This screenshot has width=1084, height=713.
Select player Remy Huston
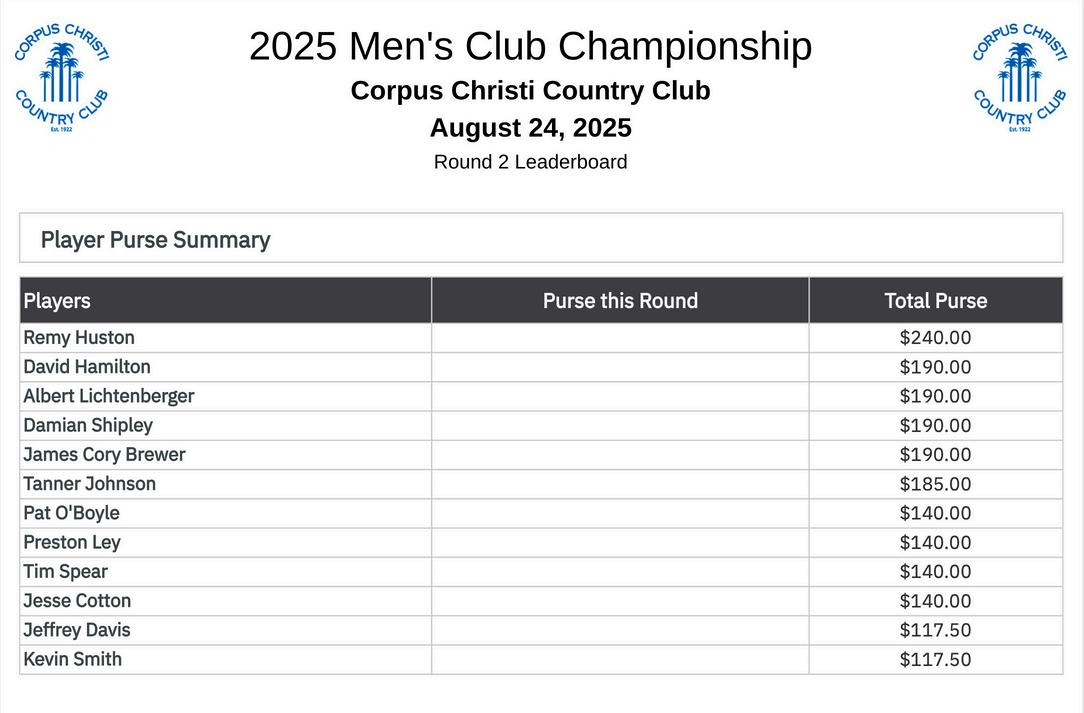click(79, 337)
